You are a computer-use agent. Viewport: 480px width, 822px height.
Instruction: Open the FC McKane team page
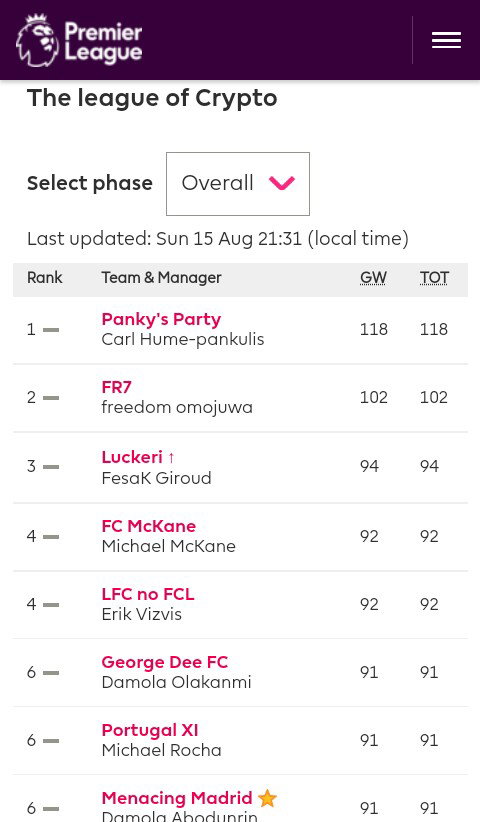[149, 526]
